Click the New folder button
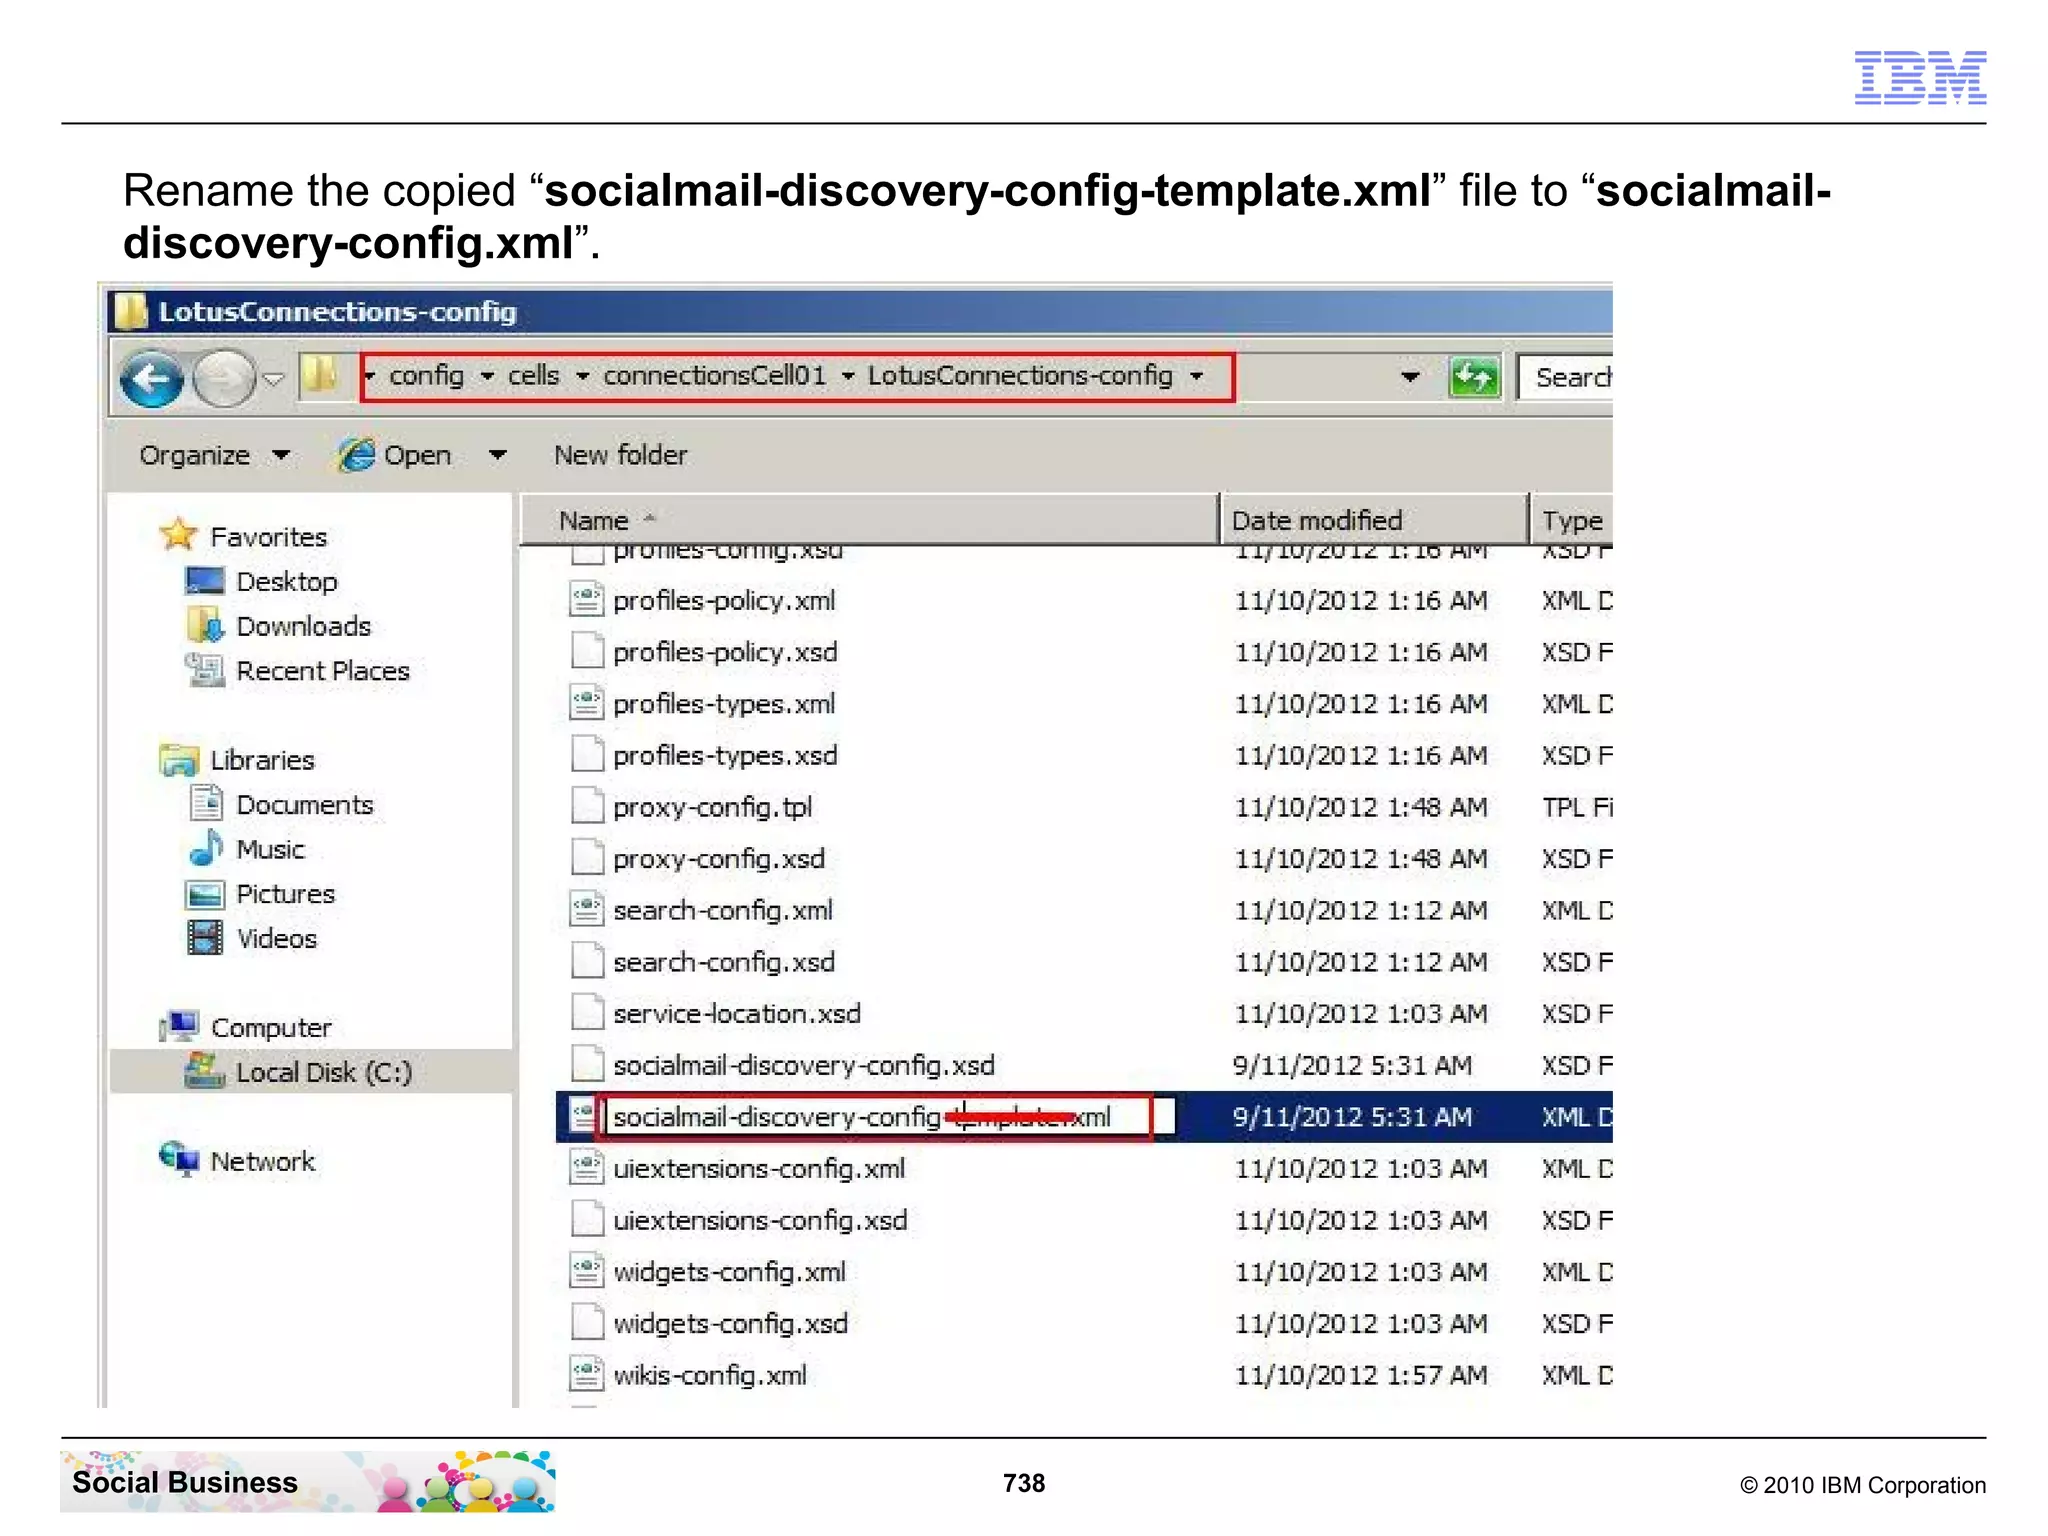Screen dimensions: 2048x1536 pyautogui.click(x=620, y=455)
